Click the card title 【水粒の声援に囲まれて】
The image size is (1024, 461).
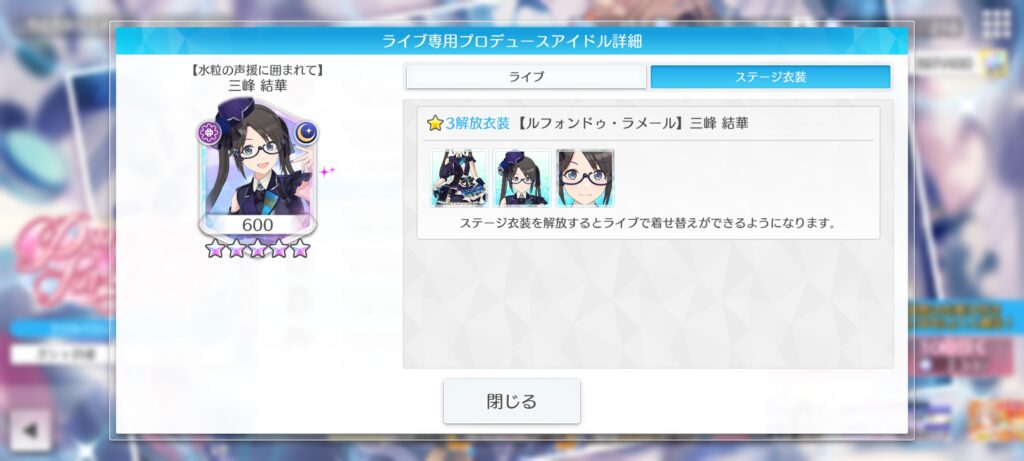coord(257,70)
